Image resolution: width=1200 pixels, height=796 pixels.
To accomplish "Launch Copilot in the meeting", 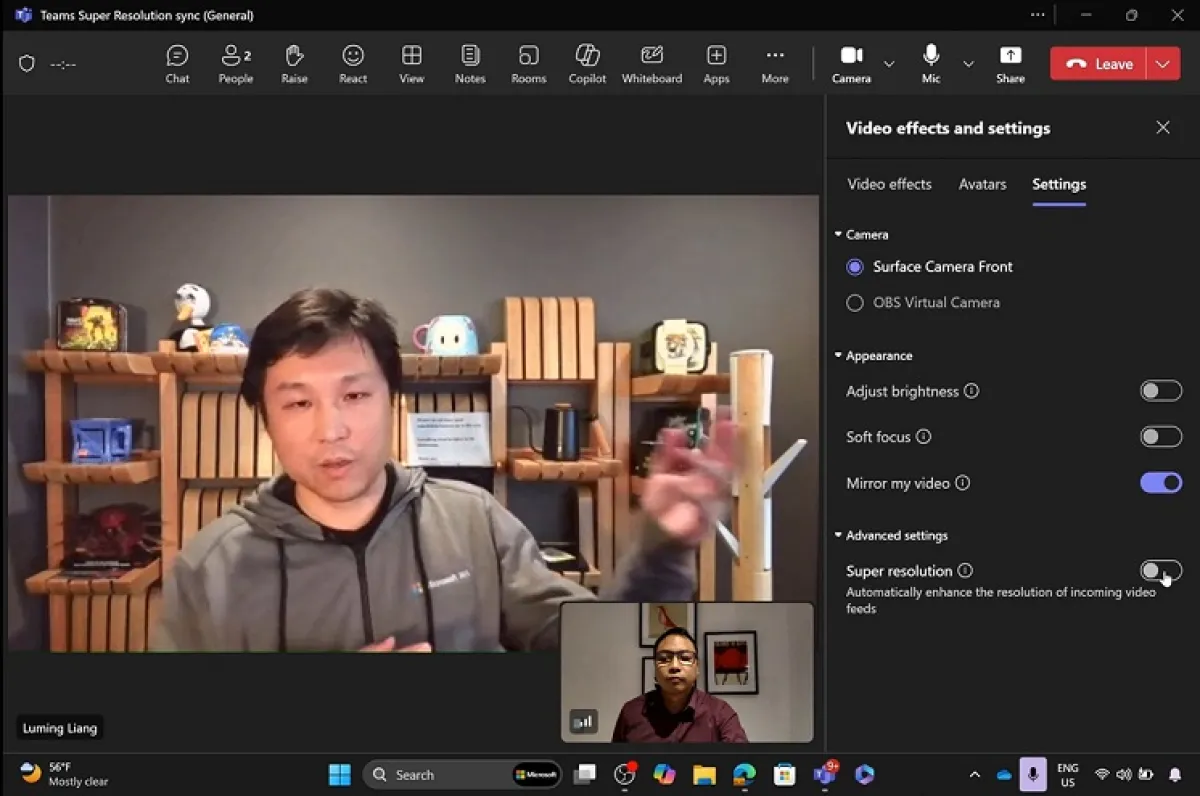I will [x=587, y=63].
